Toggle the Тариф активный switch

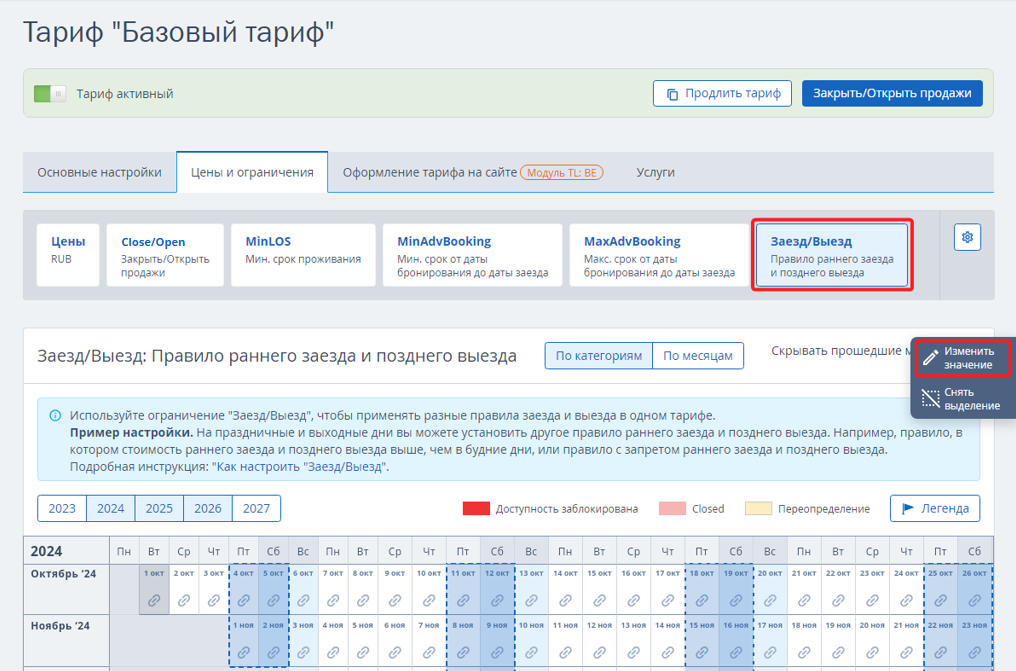[x=49, y=94]
